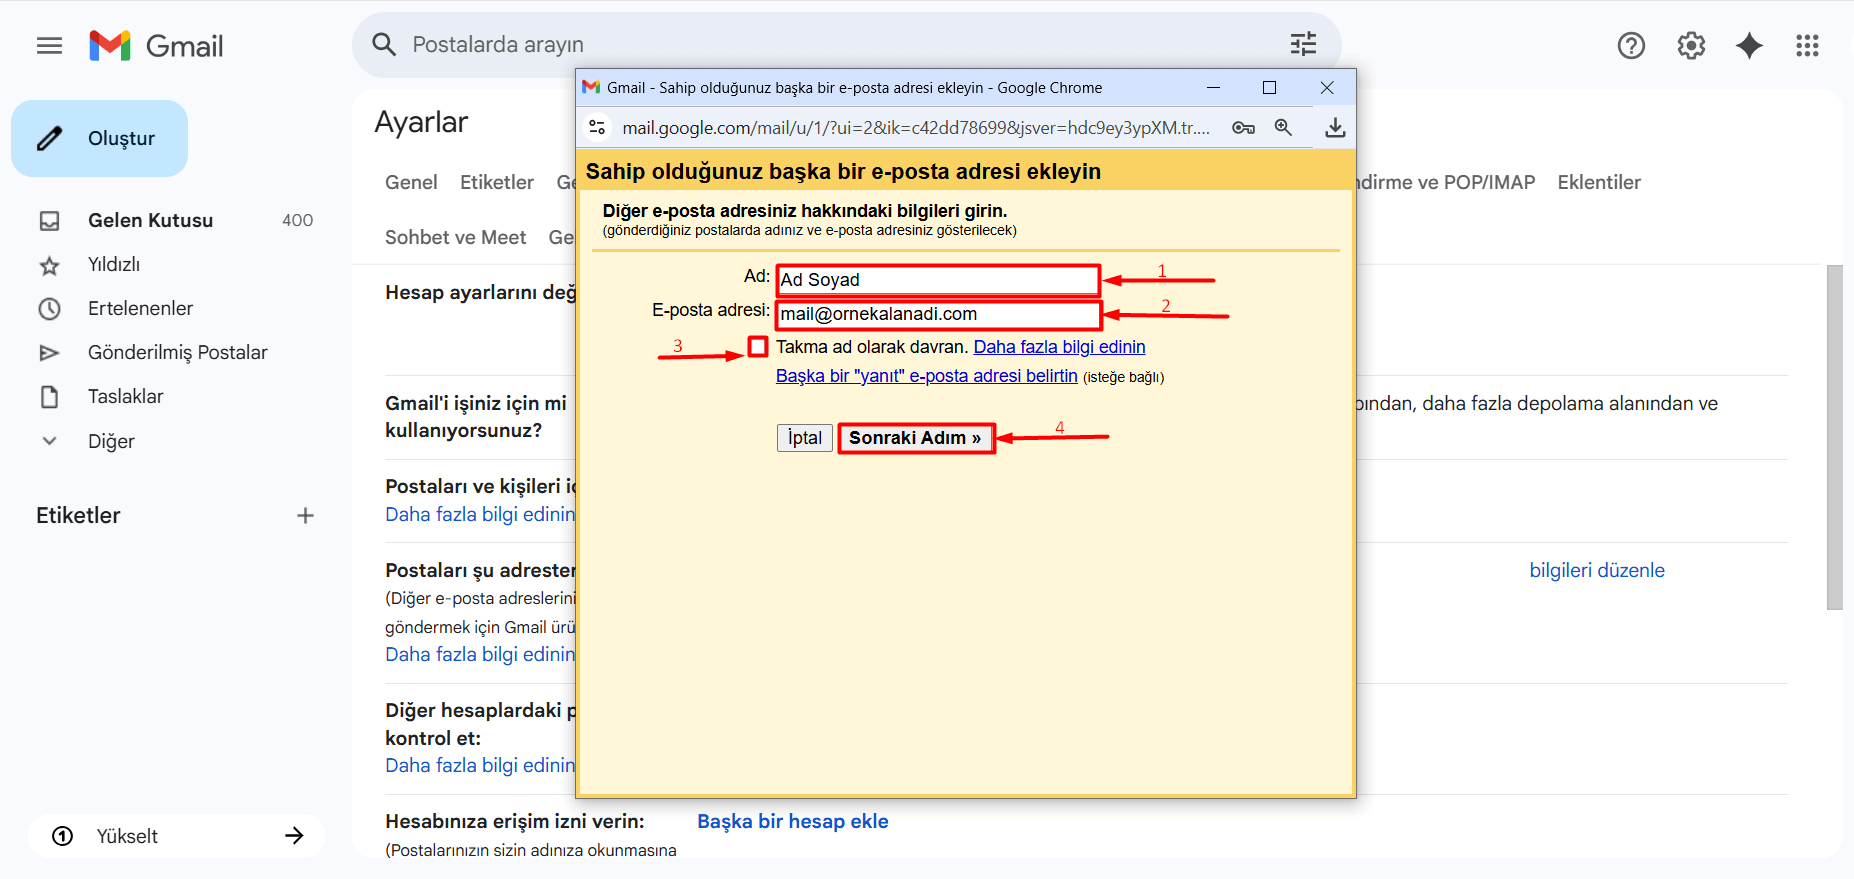Image resolution: width=1854 pixels, height=879 pixels.
Task: Click the zoom magnifier icon in popup address bar
Action: click(x=1283, y=128)
